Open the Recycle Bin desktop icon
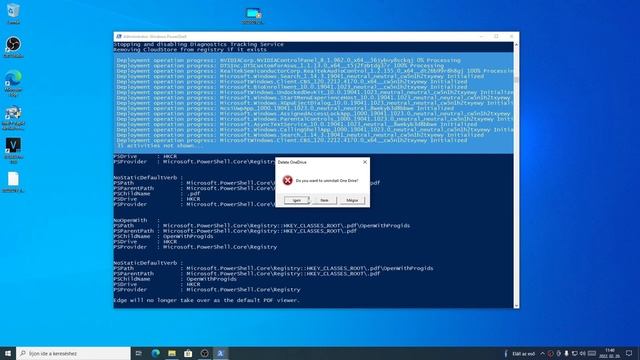Screen dimensions: 640x360 click(x=13, y=14)
